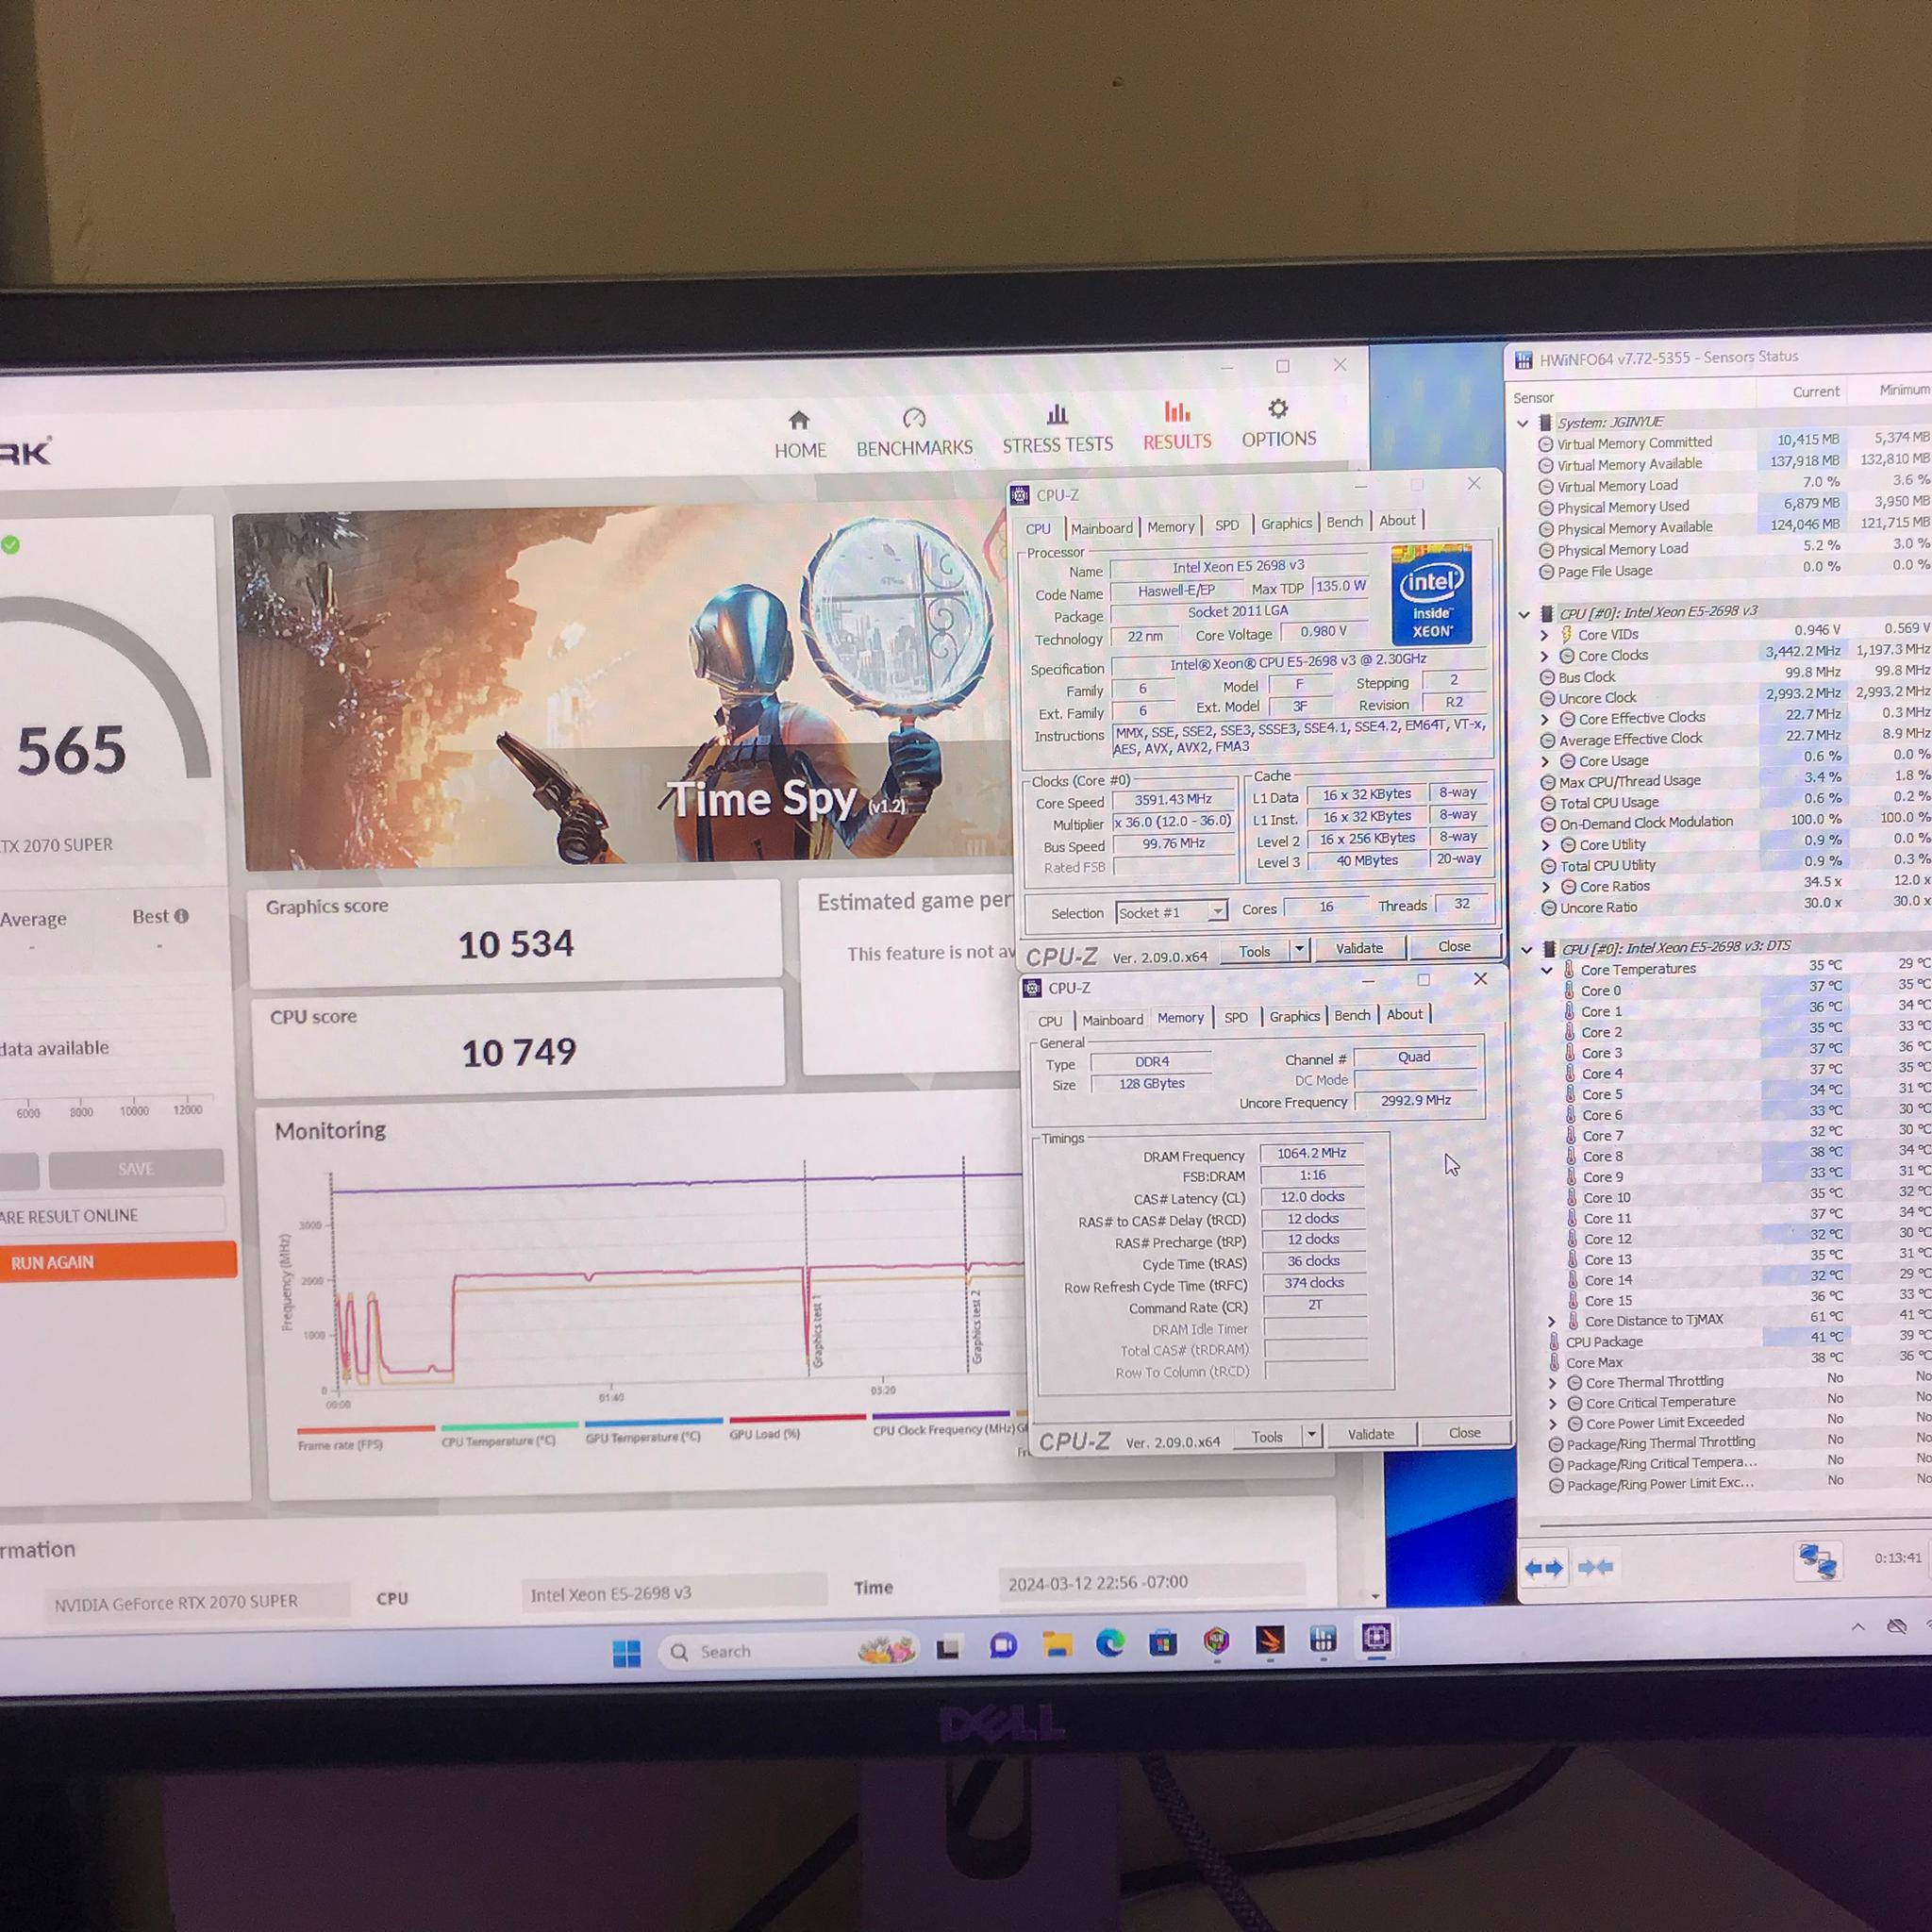Image resolution: width=1932 pixels, height=1932 pixels.
Task: Click the taskbar Search box
Action: [x=788, y=1650]
